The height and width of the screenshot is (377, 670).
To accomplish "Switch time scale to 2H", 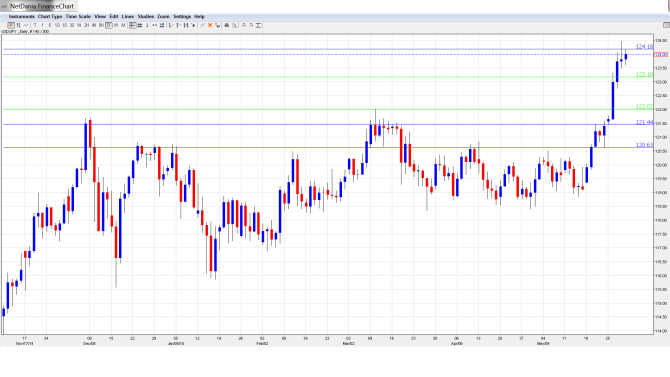I will coord(86,25).
